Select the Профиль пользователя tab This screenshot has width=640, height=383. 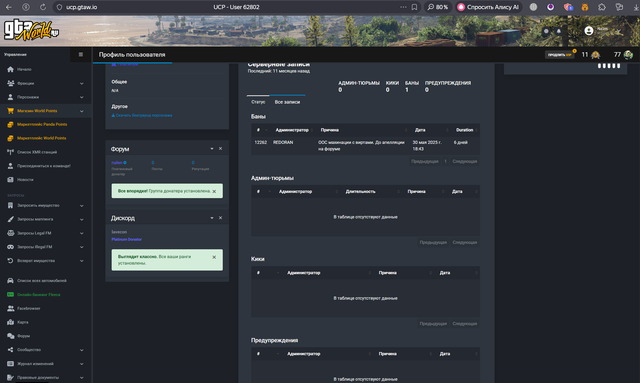pyautogui.click(x=132, y=55)
